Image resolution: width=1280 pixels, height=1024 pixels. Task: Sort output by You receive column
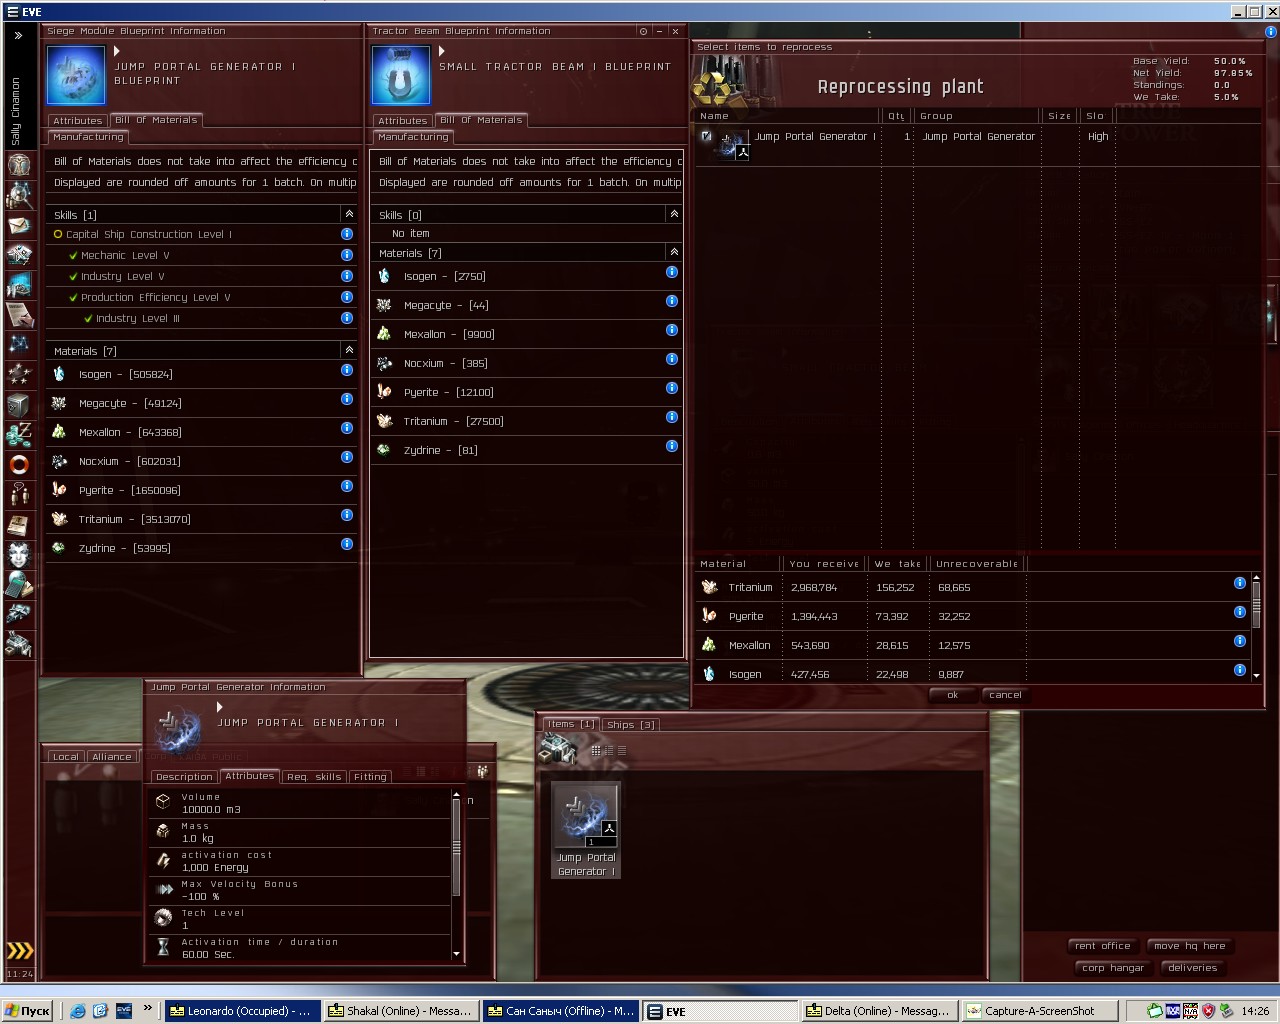tap(824, 564)
